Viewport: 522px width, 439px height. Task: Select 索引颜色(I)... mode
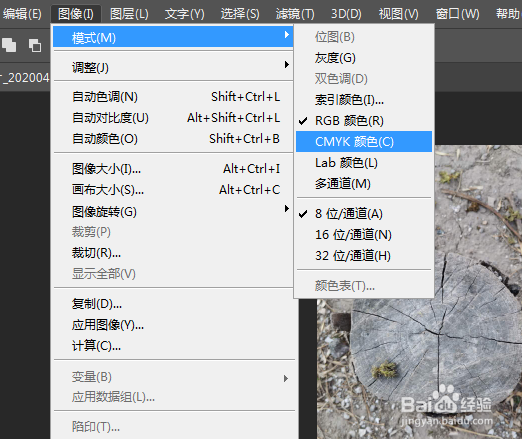coord(364,100)
